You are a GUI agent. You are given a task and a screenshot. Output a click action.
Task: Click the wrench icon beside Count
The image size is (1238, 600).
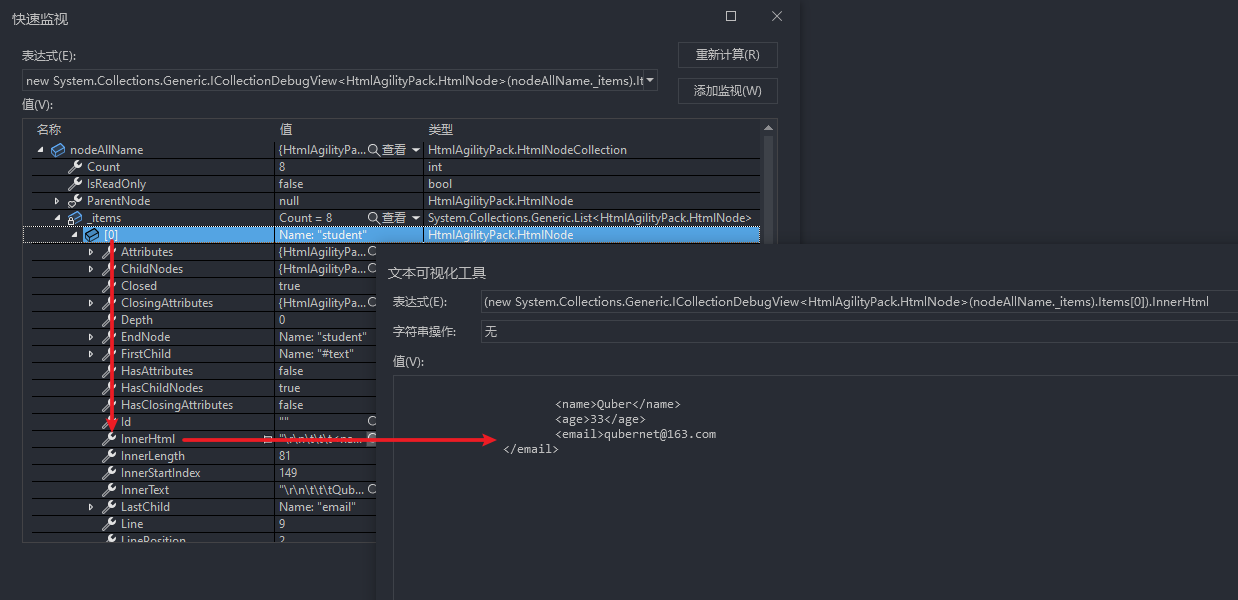tap(75, 167)
